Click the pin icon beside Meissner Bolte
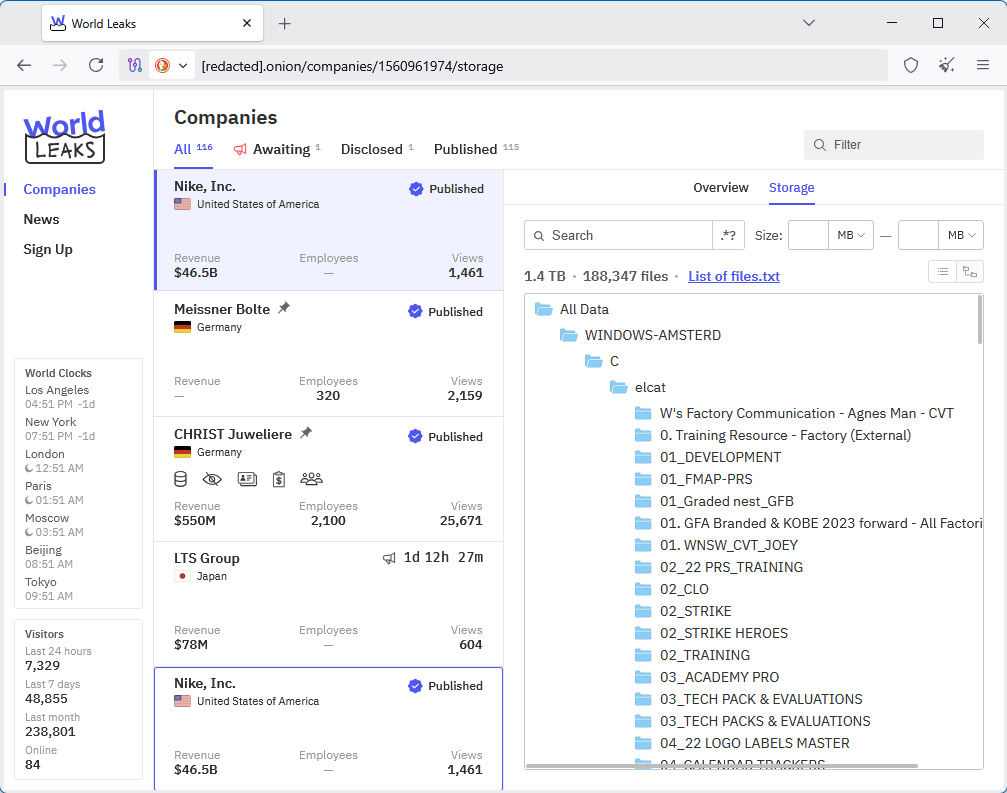This screenshot has height=793, width=1007. tap(284, 309)
